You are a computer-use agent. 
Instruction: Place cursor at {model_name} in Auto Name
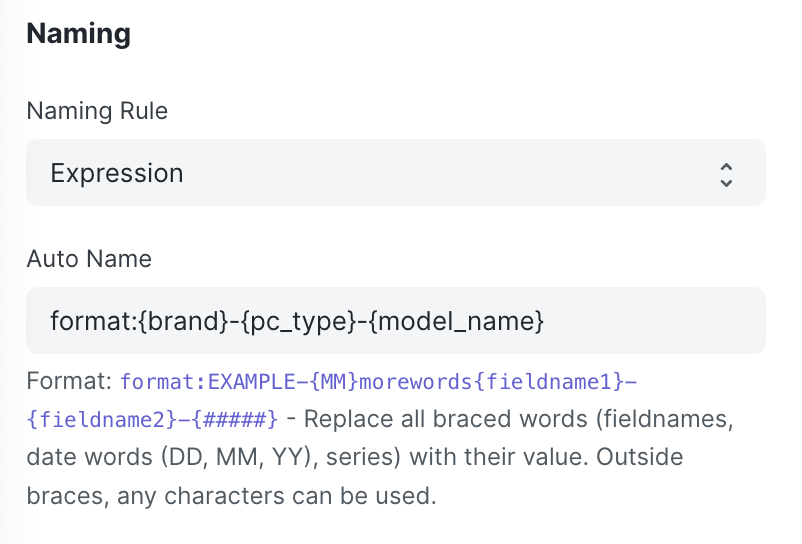(456, 321)
